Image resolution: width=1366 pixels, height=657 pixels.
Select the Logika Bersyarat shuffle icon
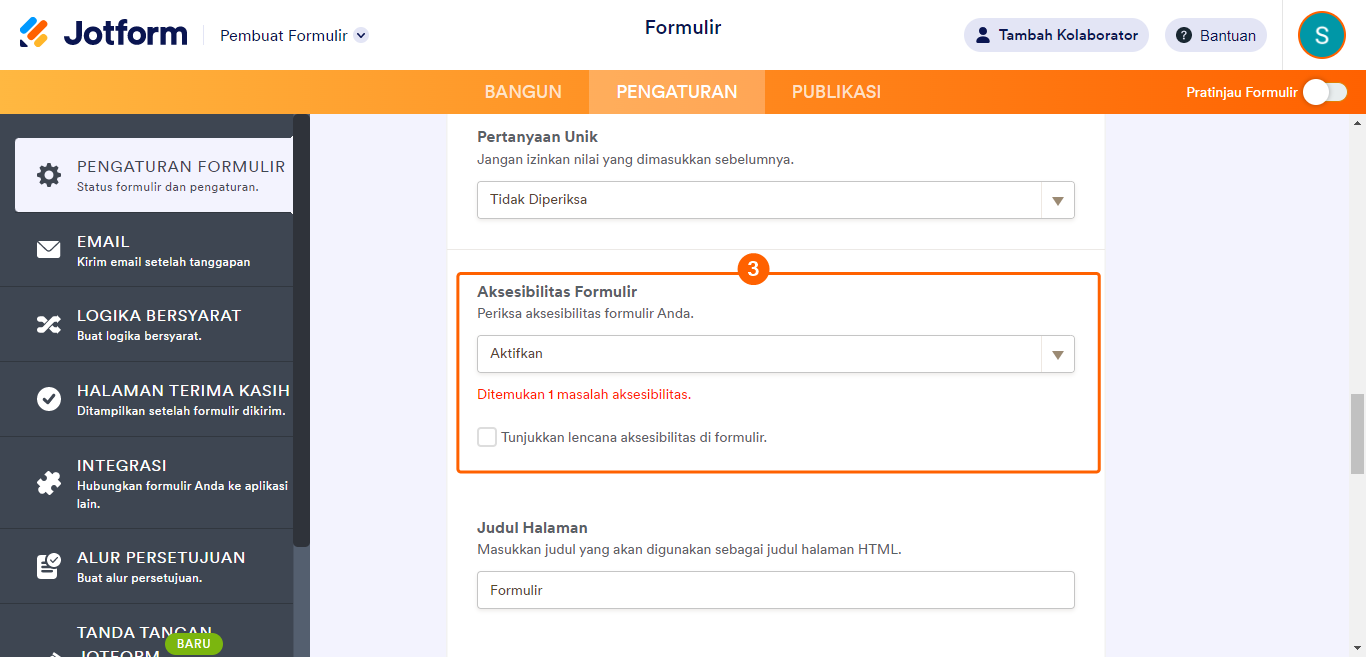[x=48, y=324]
